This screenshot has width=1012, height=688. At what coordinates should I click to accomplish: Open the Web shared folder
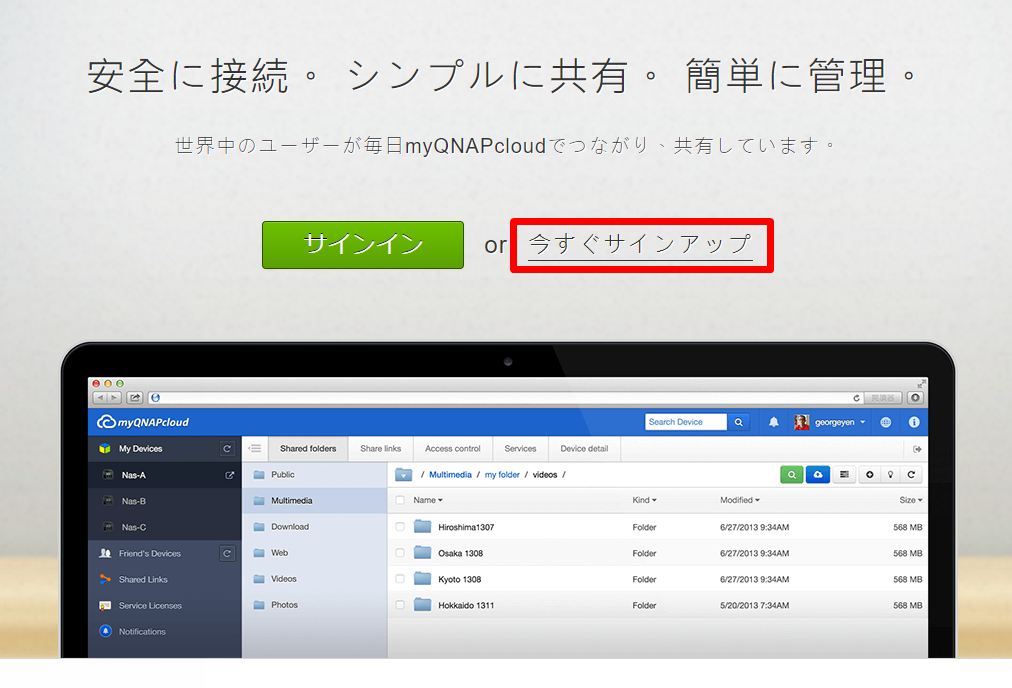314,553
